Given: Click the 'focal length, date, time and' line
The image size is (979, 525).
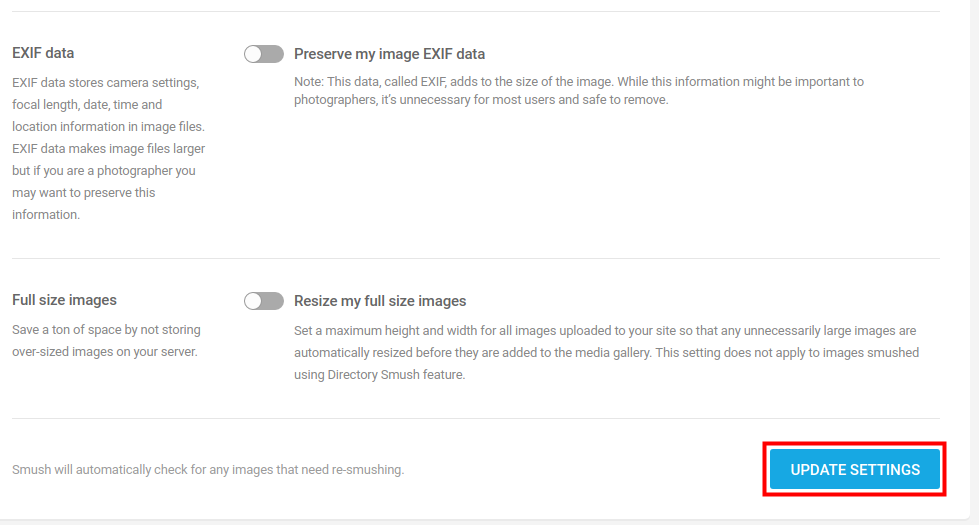Looking at the screenshot, I should pos(87,104).
